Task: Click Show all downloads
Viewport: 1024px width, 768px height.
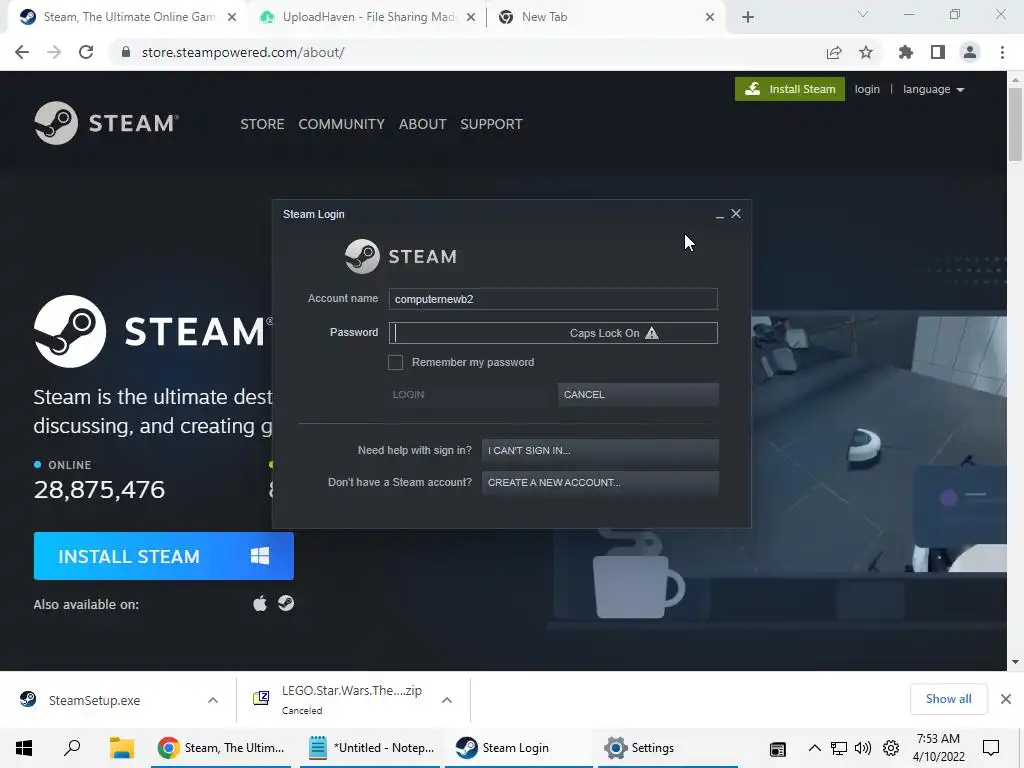Action: pyautogui.click(x=948, y=699)
